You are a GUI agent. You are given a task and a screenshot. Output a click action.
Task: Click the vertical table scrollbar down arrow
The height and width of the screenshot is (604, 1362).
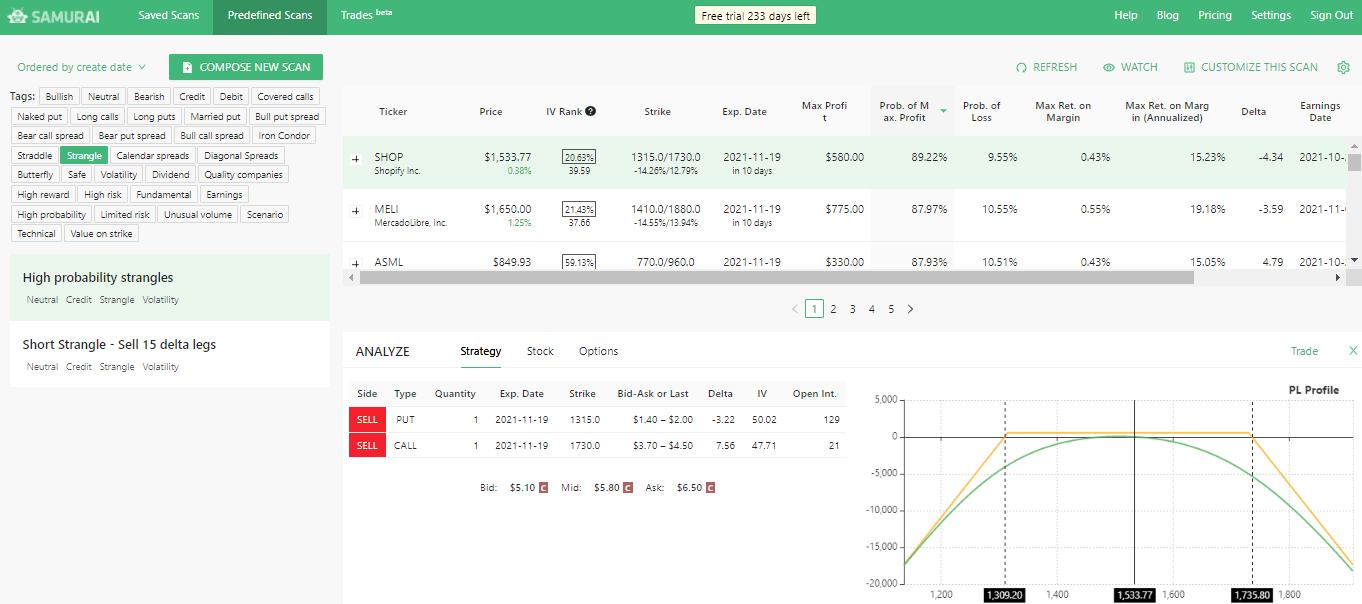coord(1354,260)
